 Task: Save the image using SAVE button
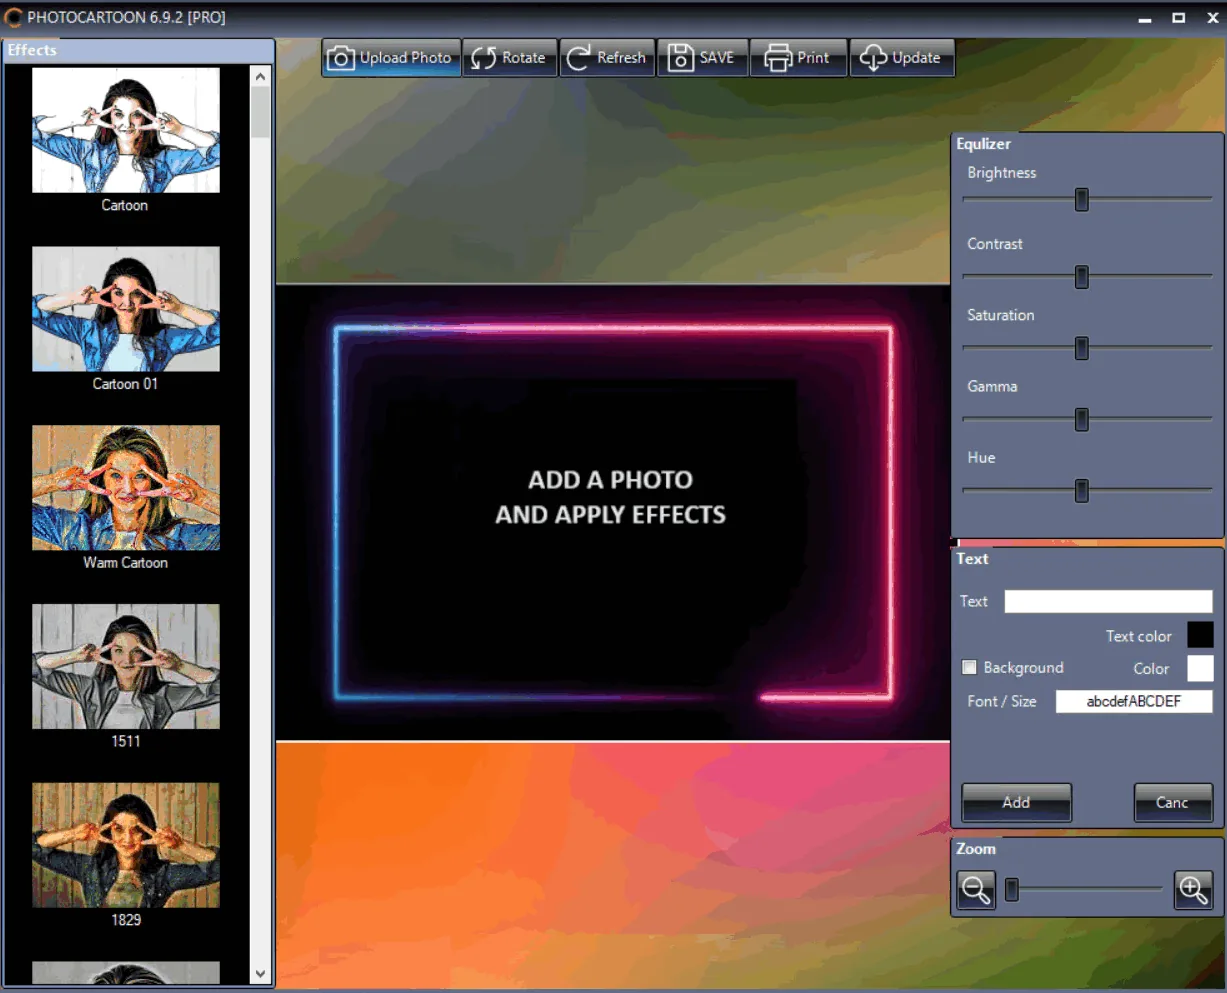click(x=702, y=58)
